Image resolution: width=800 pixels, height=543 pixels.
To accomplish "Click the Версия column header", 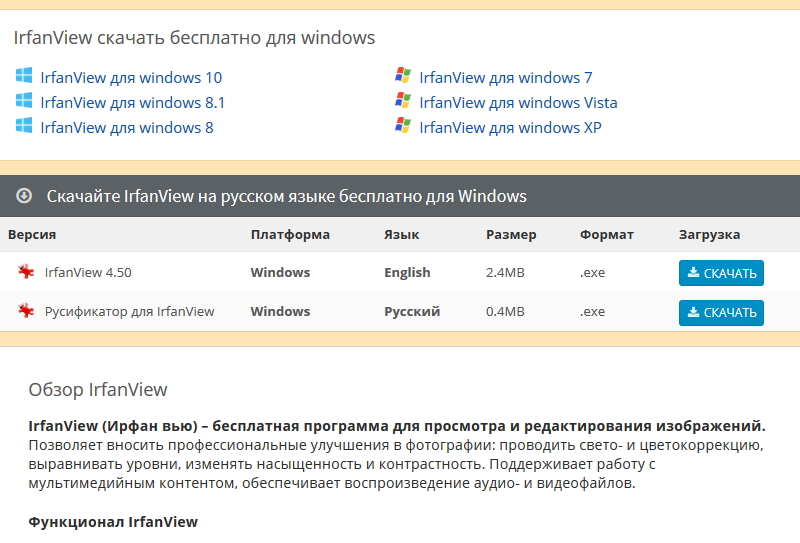I will click(x=32, y=235).
